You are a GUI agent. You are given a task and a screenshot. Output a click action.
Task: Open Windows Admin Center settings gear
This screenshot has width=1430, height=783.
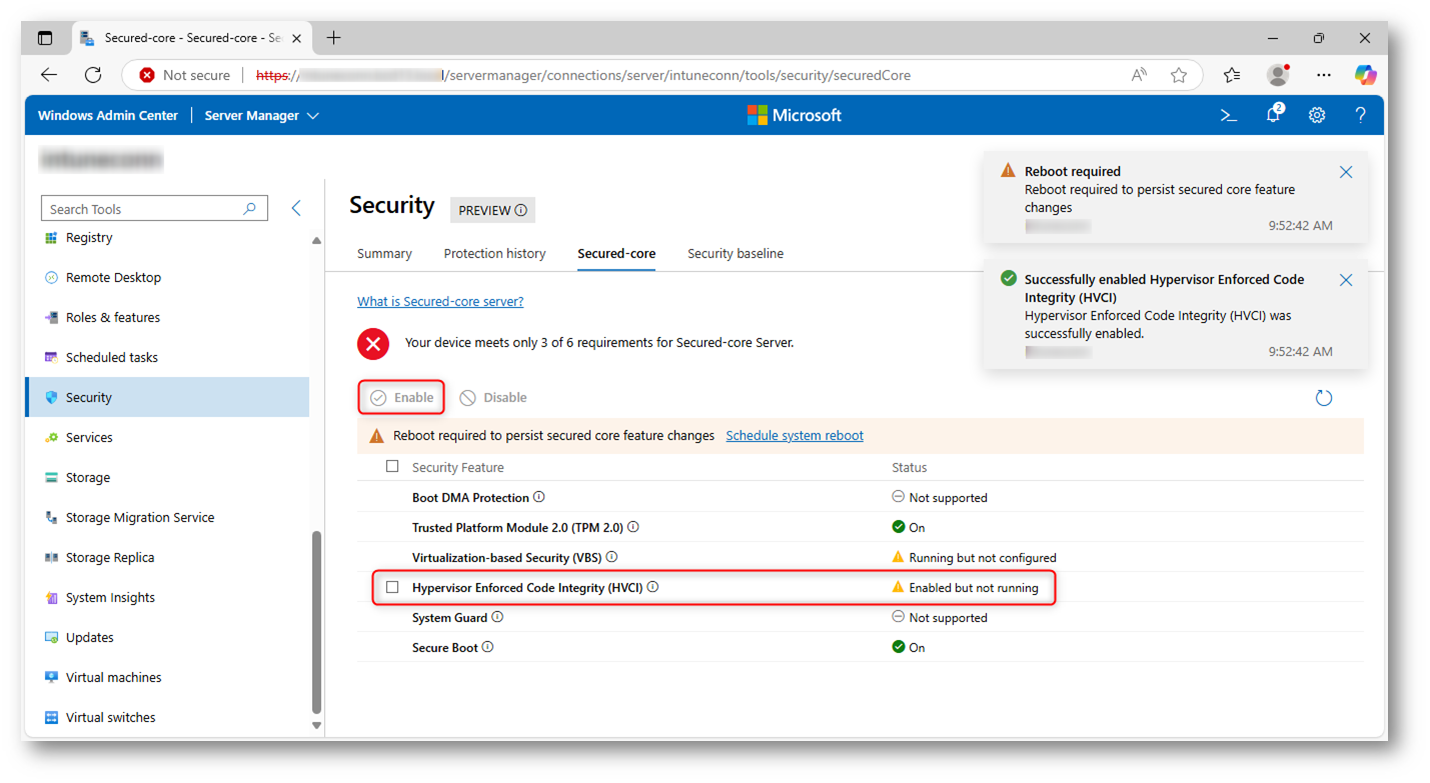click(x=1317, y=115)
